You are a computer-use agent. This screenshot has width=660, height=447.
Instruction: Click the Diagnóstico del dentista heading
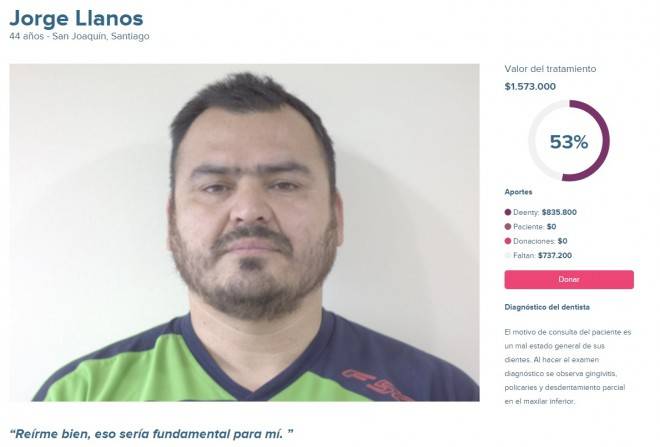[x=547, y=307]
